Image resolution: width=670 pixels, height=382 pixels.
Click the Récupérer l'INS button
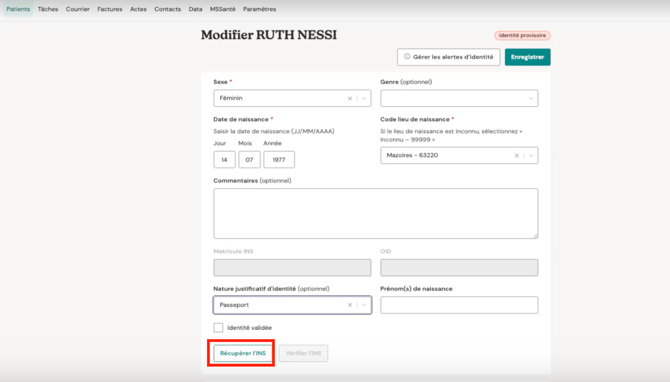point(243,353)
